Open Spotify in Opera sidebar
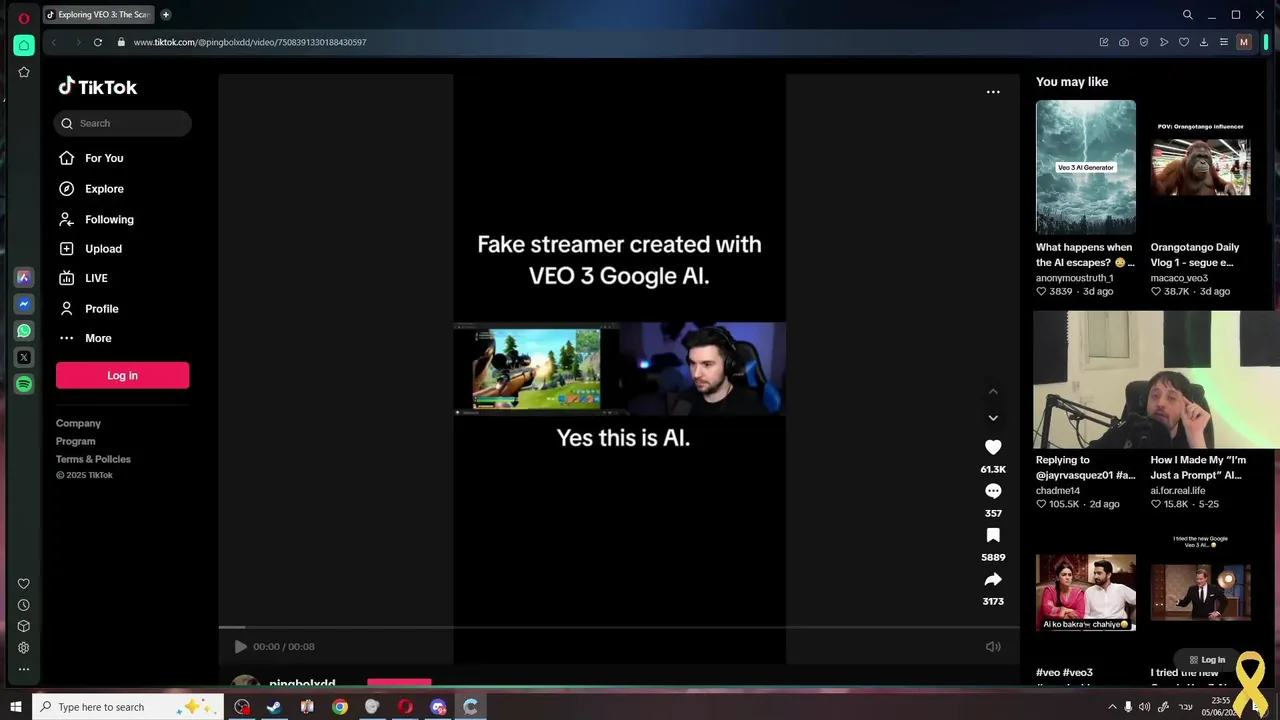Image resolution: width=1280 pixels, height=720 pixels. coord(24,384)
